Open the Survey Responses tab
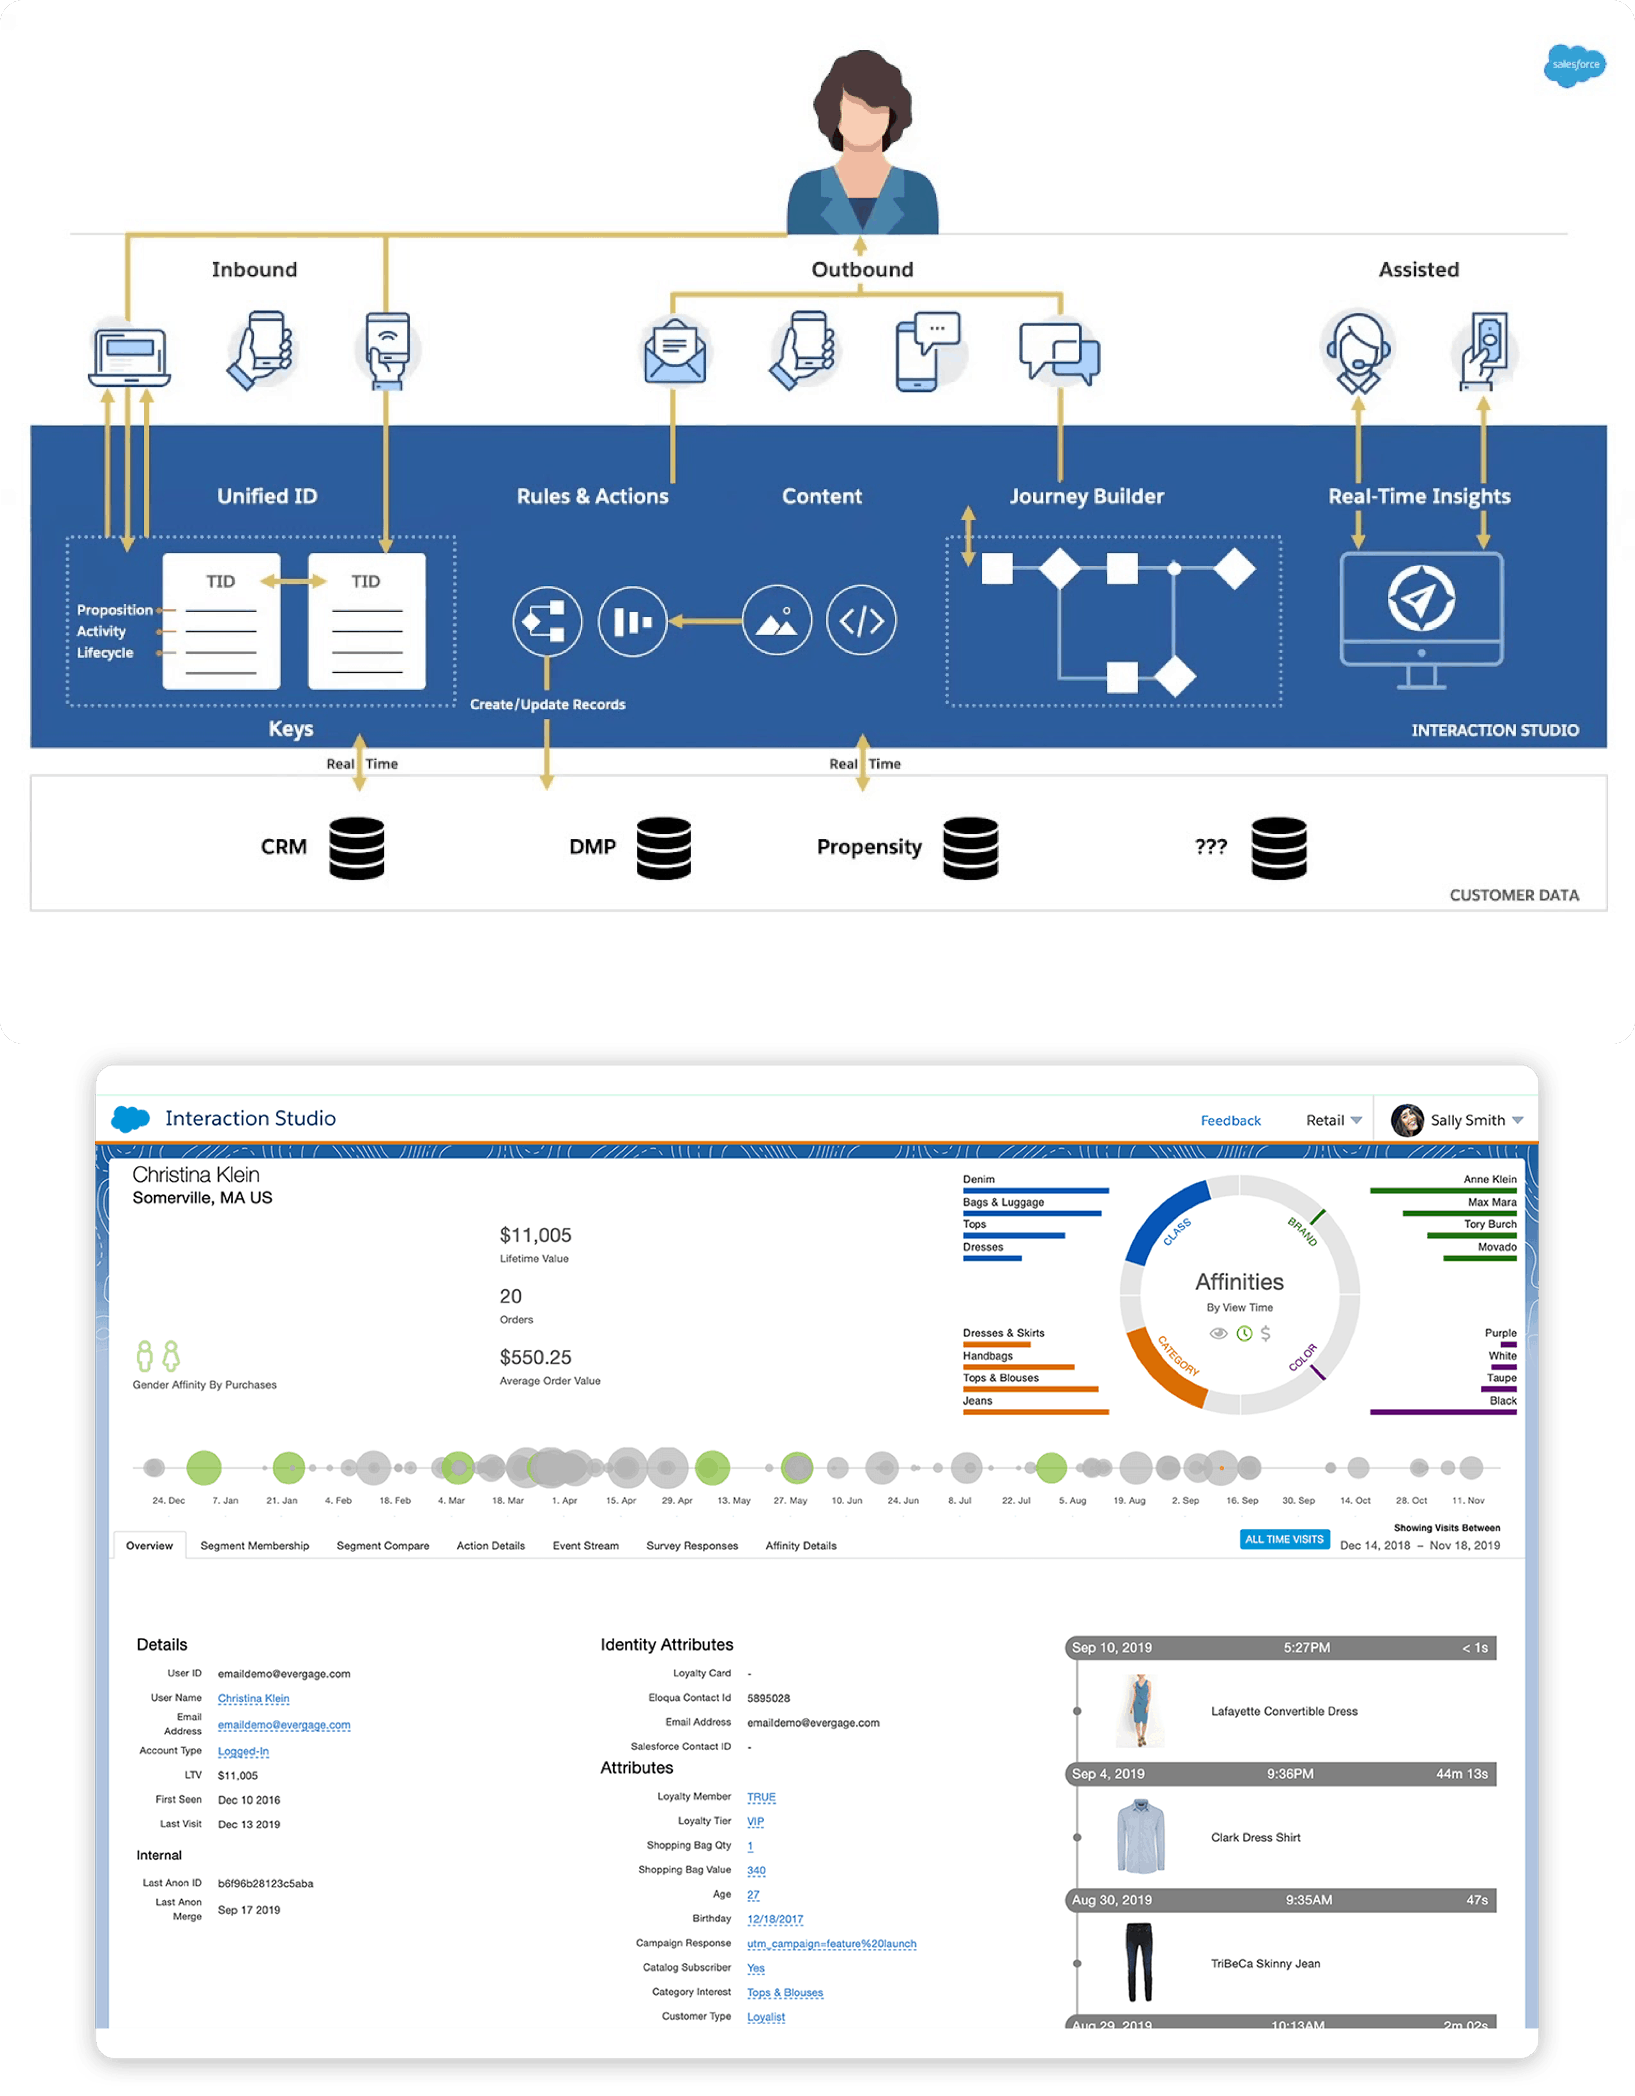The width and height of the screenshot is (1635, 2096). (x=692, y=1545)
